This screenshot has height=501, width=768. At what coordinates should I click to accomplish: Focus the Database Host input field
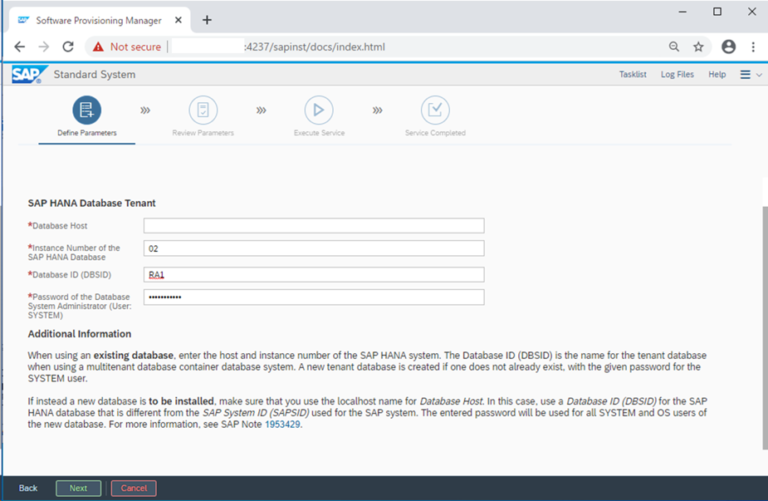(314, 226)
